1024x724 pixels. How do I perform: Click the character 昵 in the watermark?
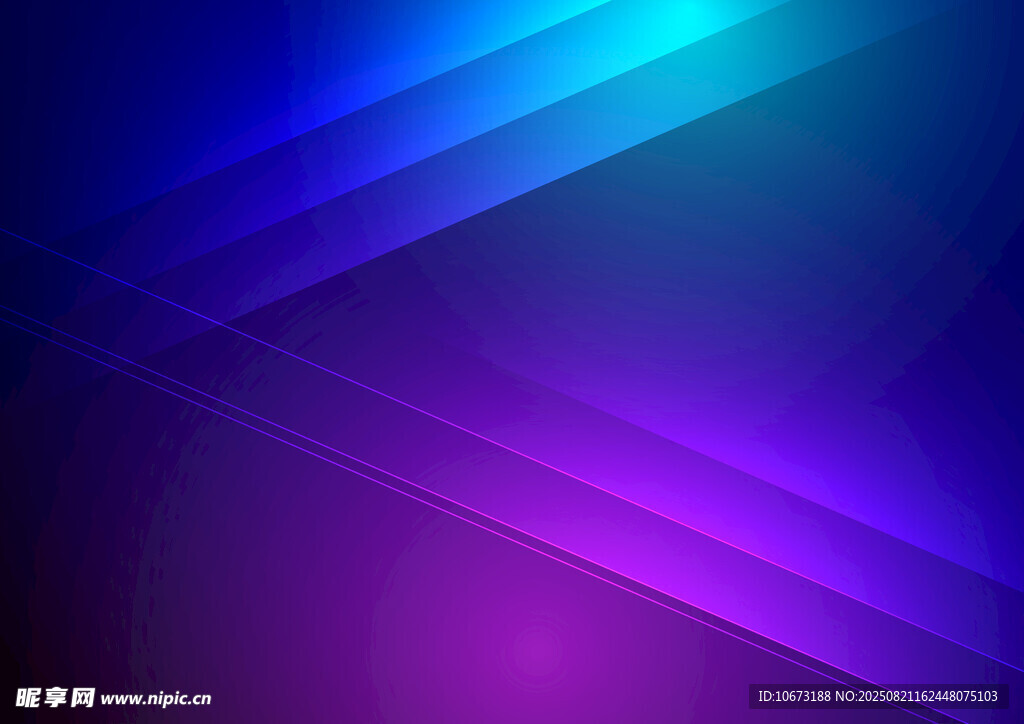(x=28, y=697)
